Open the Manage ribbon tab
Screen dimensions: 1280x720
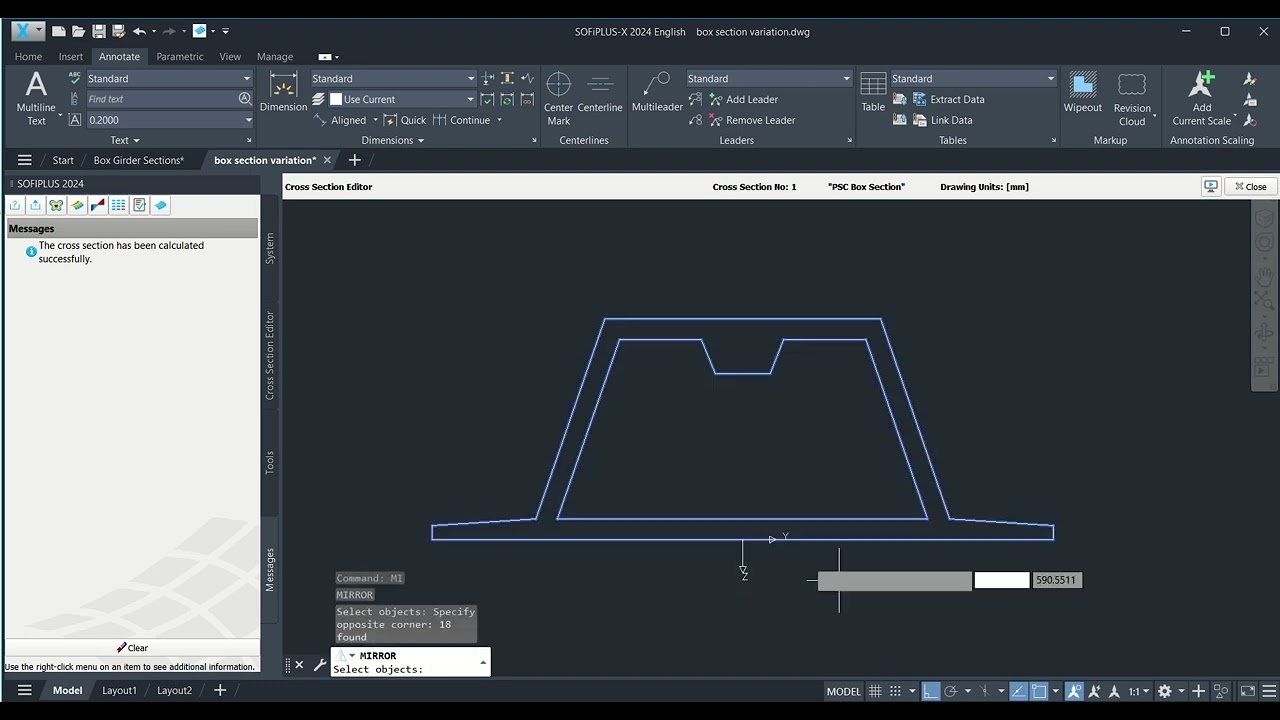point(275,57)
